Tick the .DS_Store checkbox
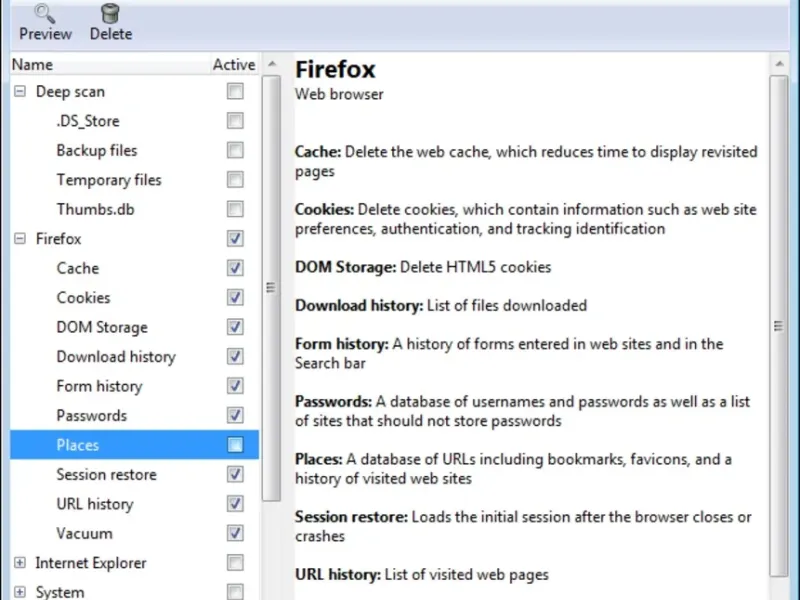Viewport: 800px width, 600px height. 235,121
